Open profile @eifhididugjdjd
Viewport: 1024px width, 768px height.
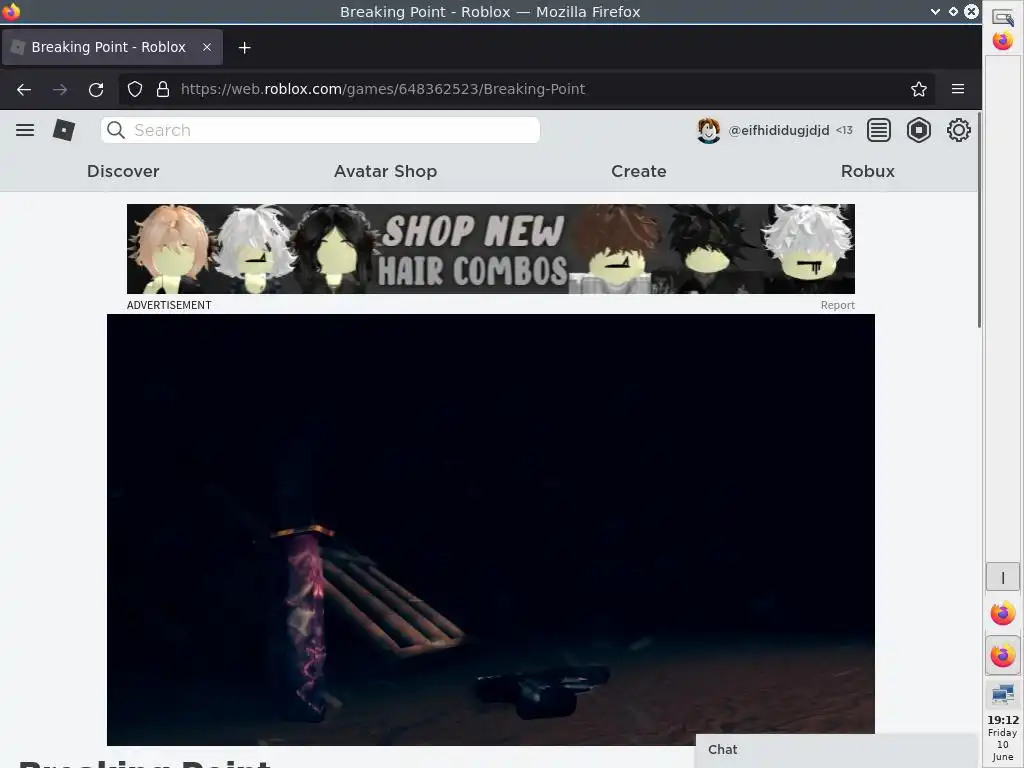(778, 131)
